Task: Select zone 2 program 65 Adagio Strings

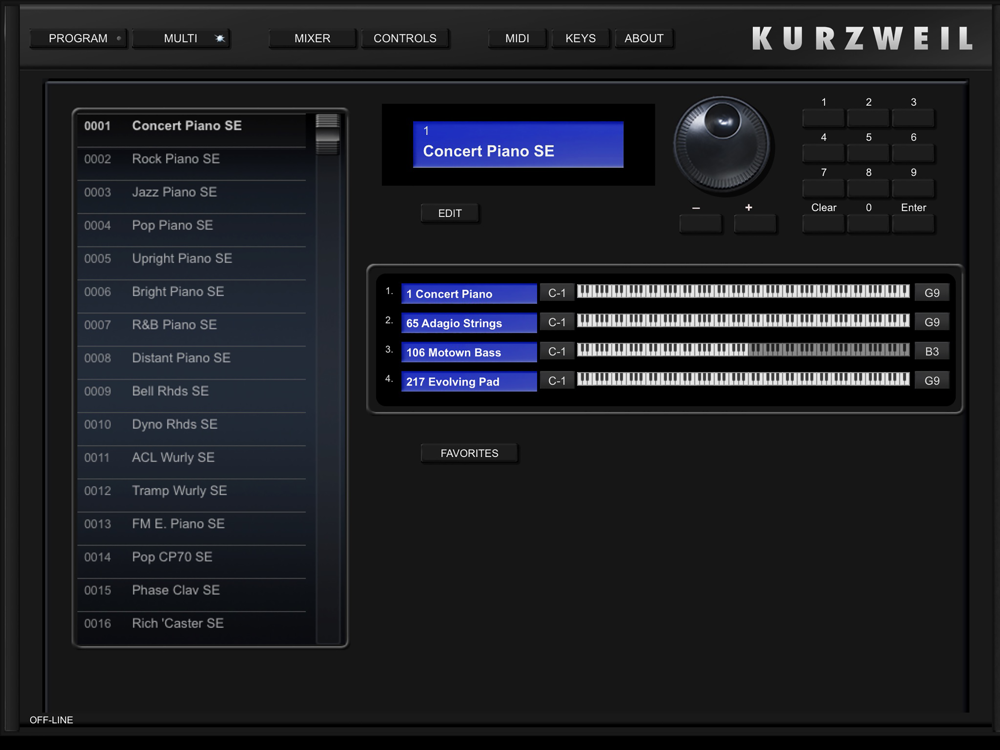Action: click(x=469, y=323)
